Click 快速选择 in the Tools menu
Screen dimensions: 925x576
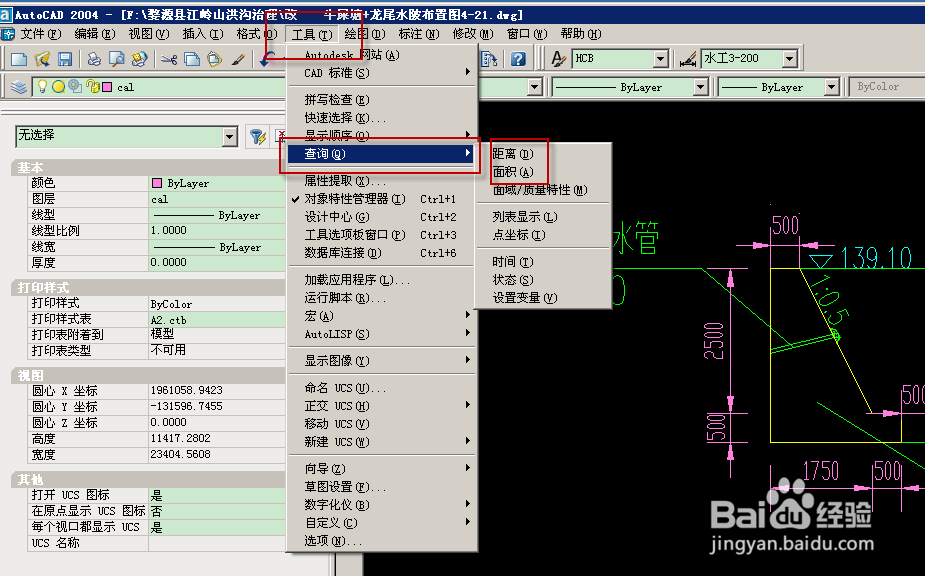click(345, 118)
